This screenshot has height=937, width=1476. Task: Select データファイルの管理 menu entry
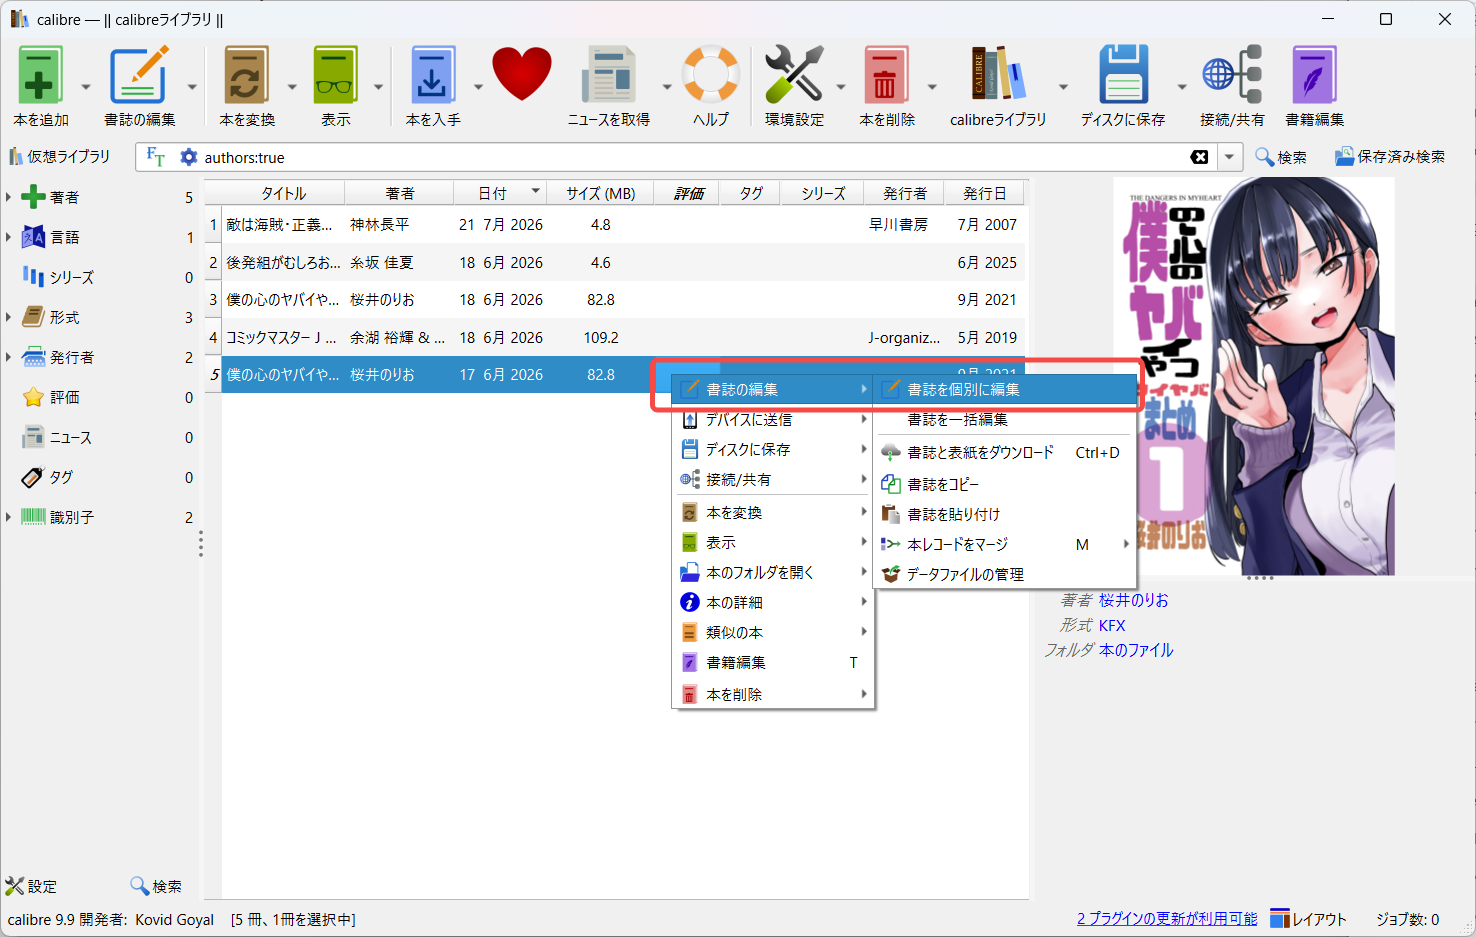click(x=1006, y=574)
